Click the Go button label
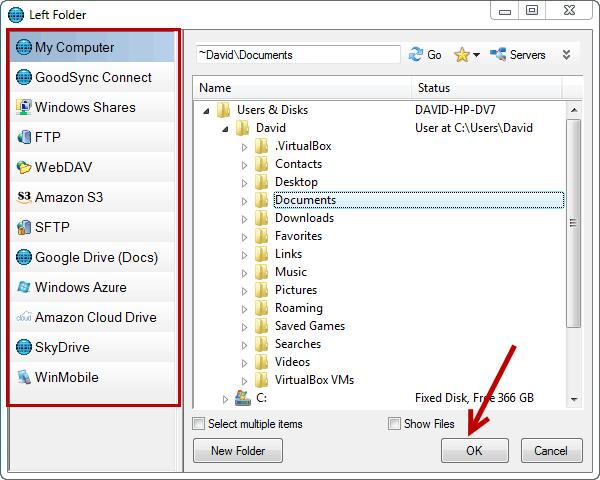Screen dimensions: 600x480 [x=434, y=55]
